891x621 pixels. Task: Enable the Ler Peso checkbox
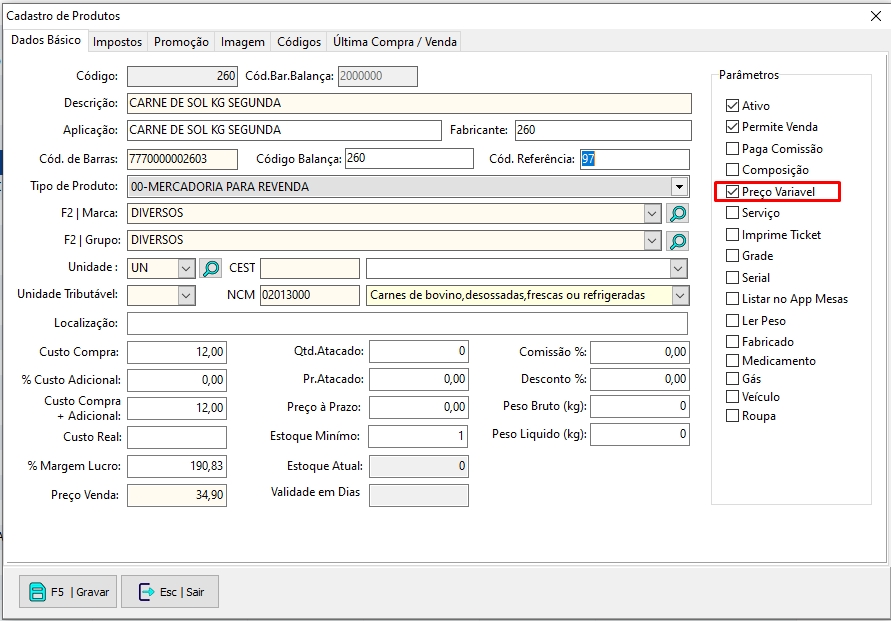click(x=733, y=321)
